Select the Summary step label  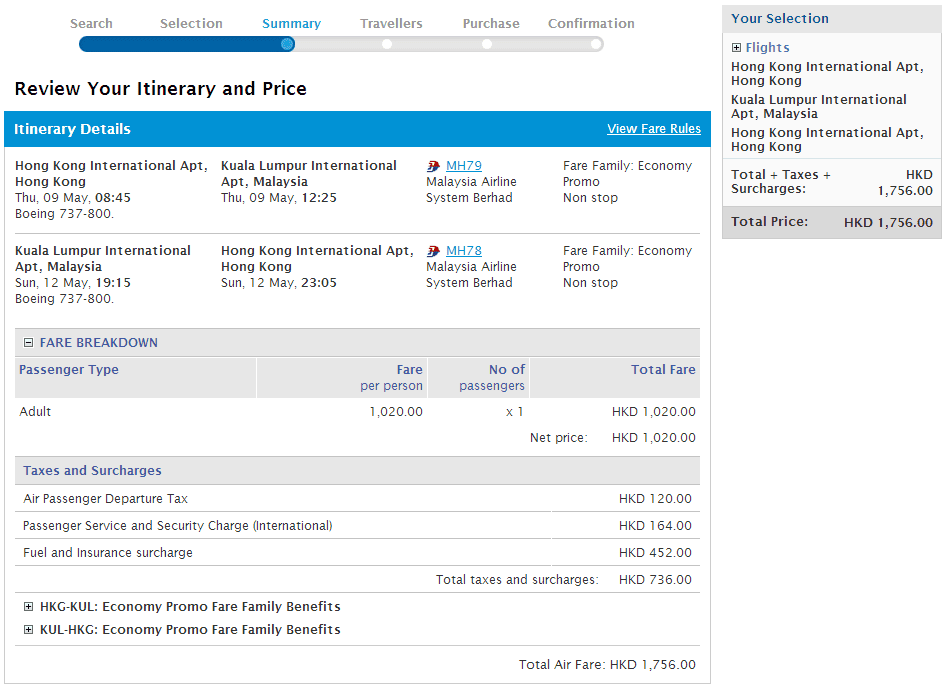coord(291,23)
